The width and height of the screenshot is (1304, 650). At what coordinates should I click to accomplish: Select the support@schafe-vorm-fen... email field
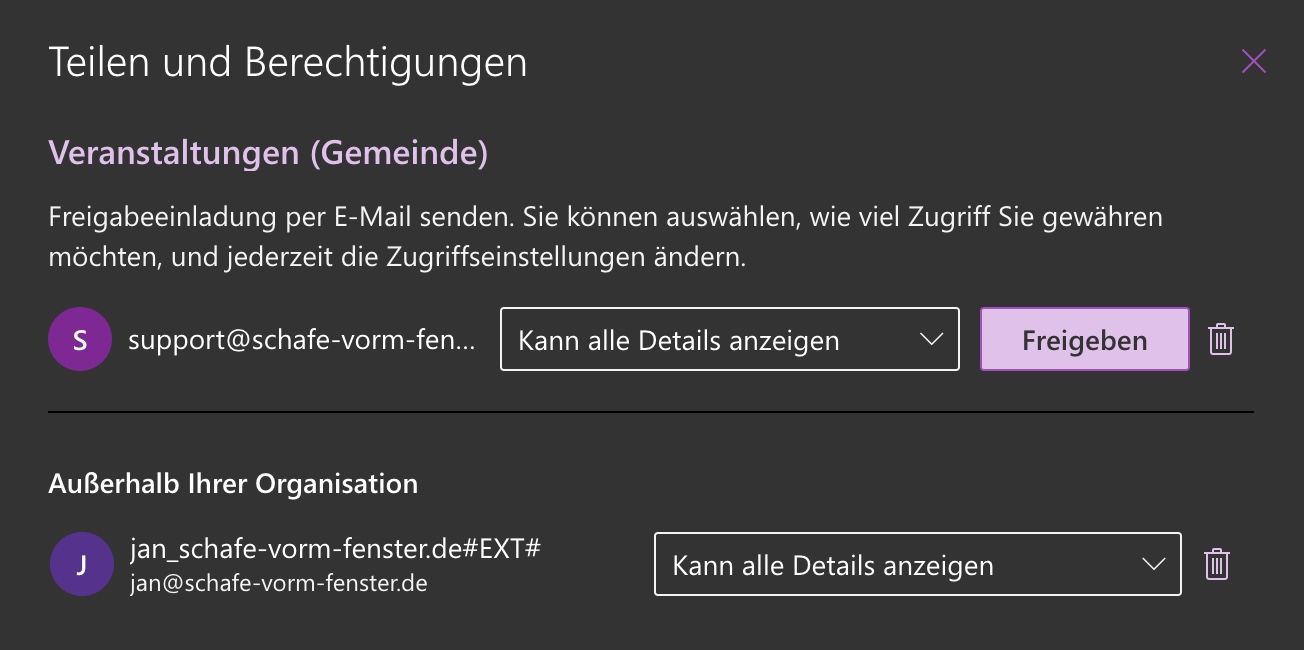[x=302, y=339]
